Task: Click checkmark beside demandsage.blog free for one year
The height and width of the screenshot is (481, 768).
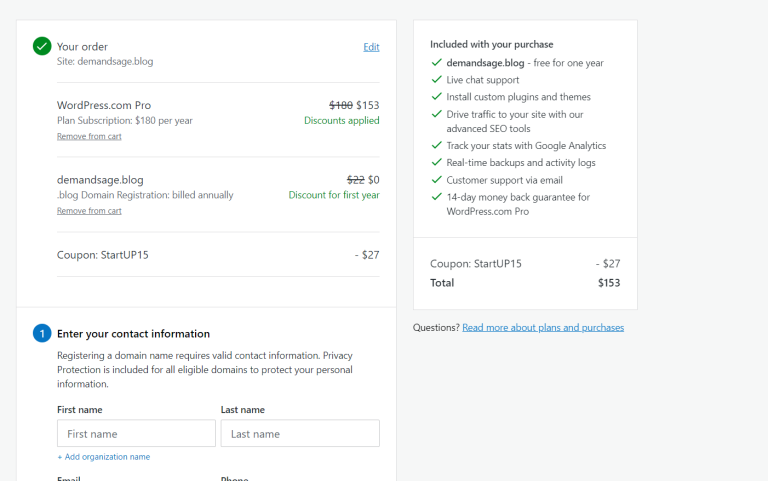Action: [x=436, y=62]
